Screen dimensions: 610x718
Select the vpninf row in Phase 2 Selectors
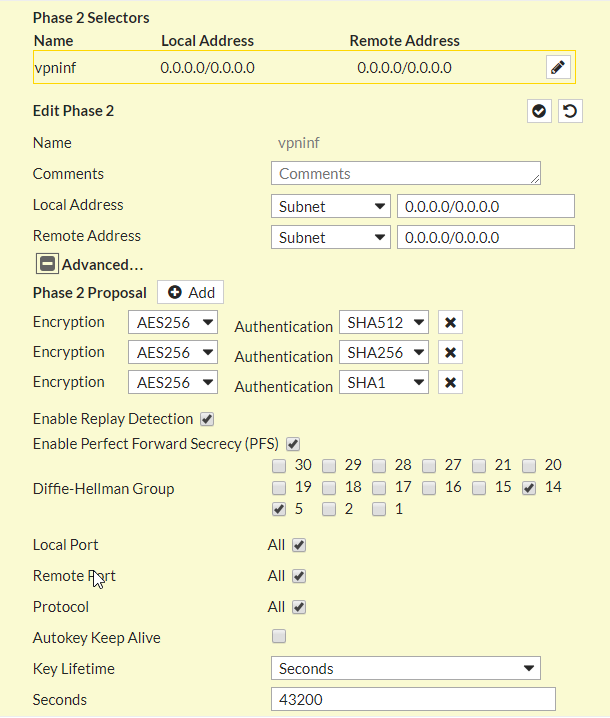304,68
